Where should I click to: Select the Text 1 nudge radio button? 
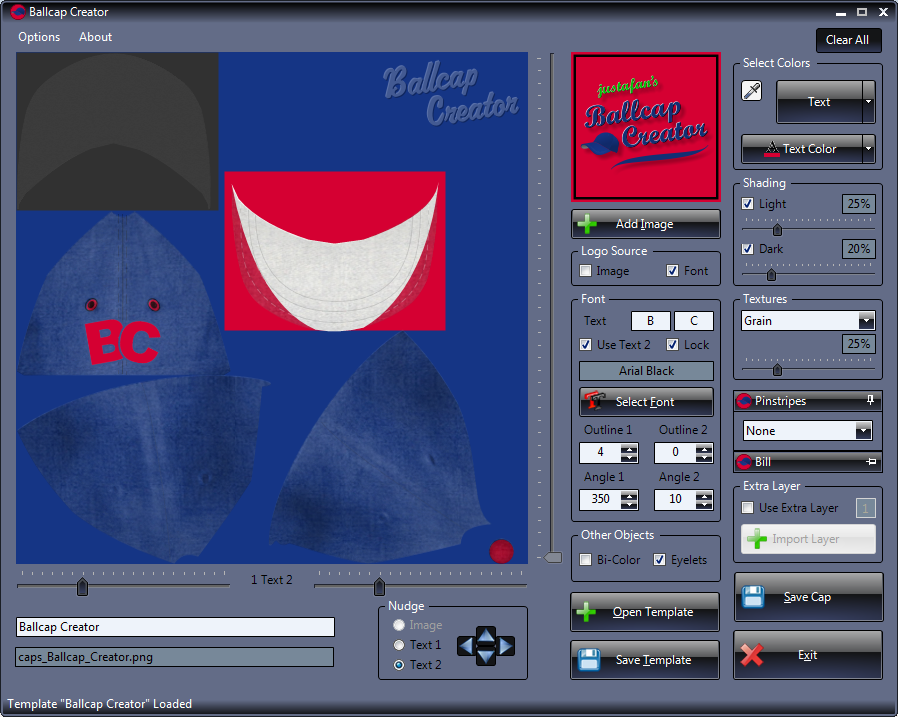click(x=400, y=645)
